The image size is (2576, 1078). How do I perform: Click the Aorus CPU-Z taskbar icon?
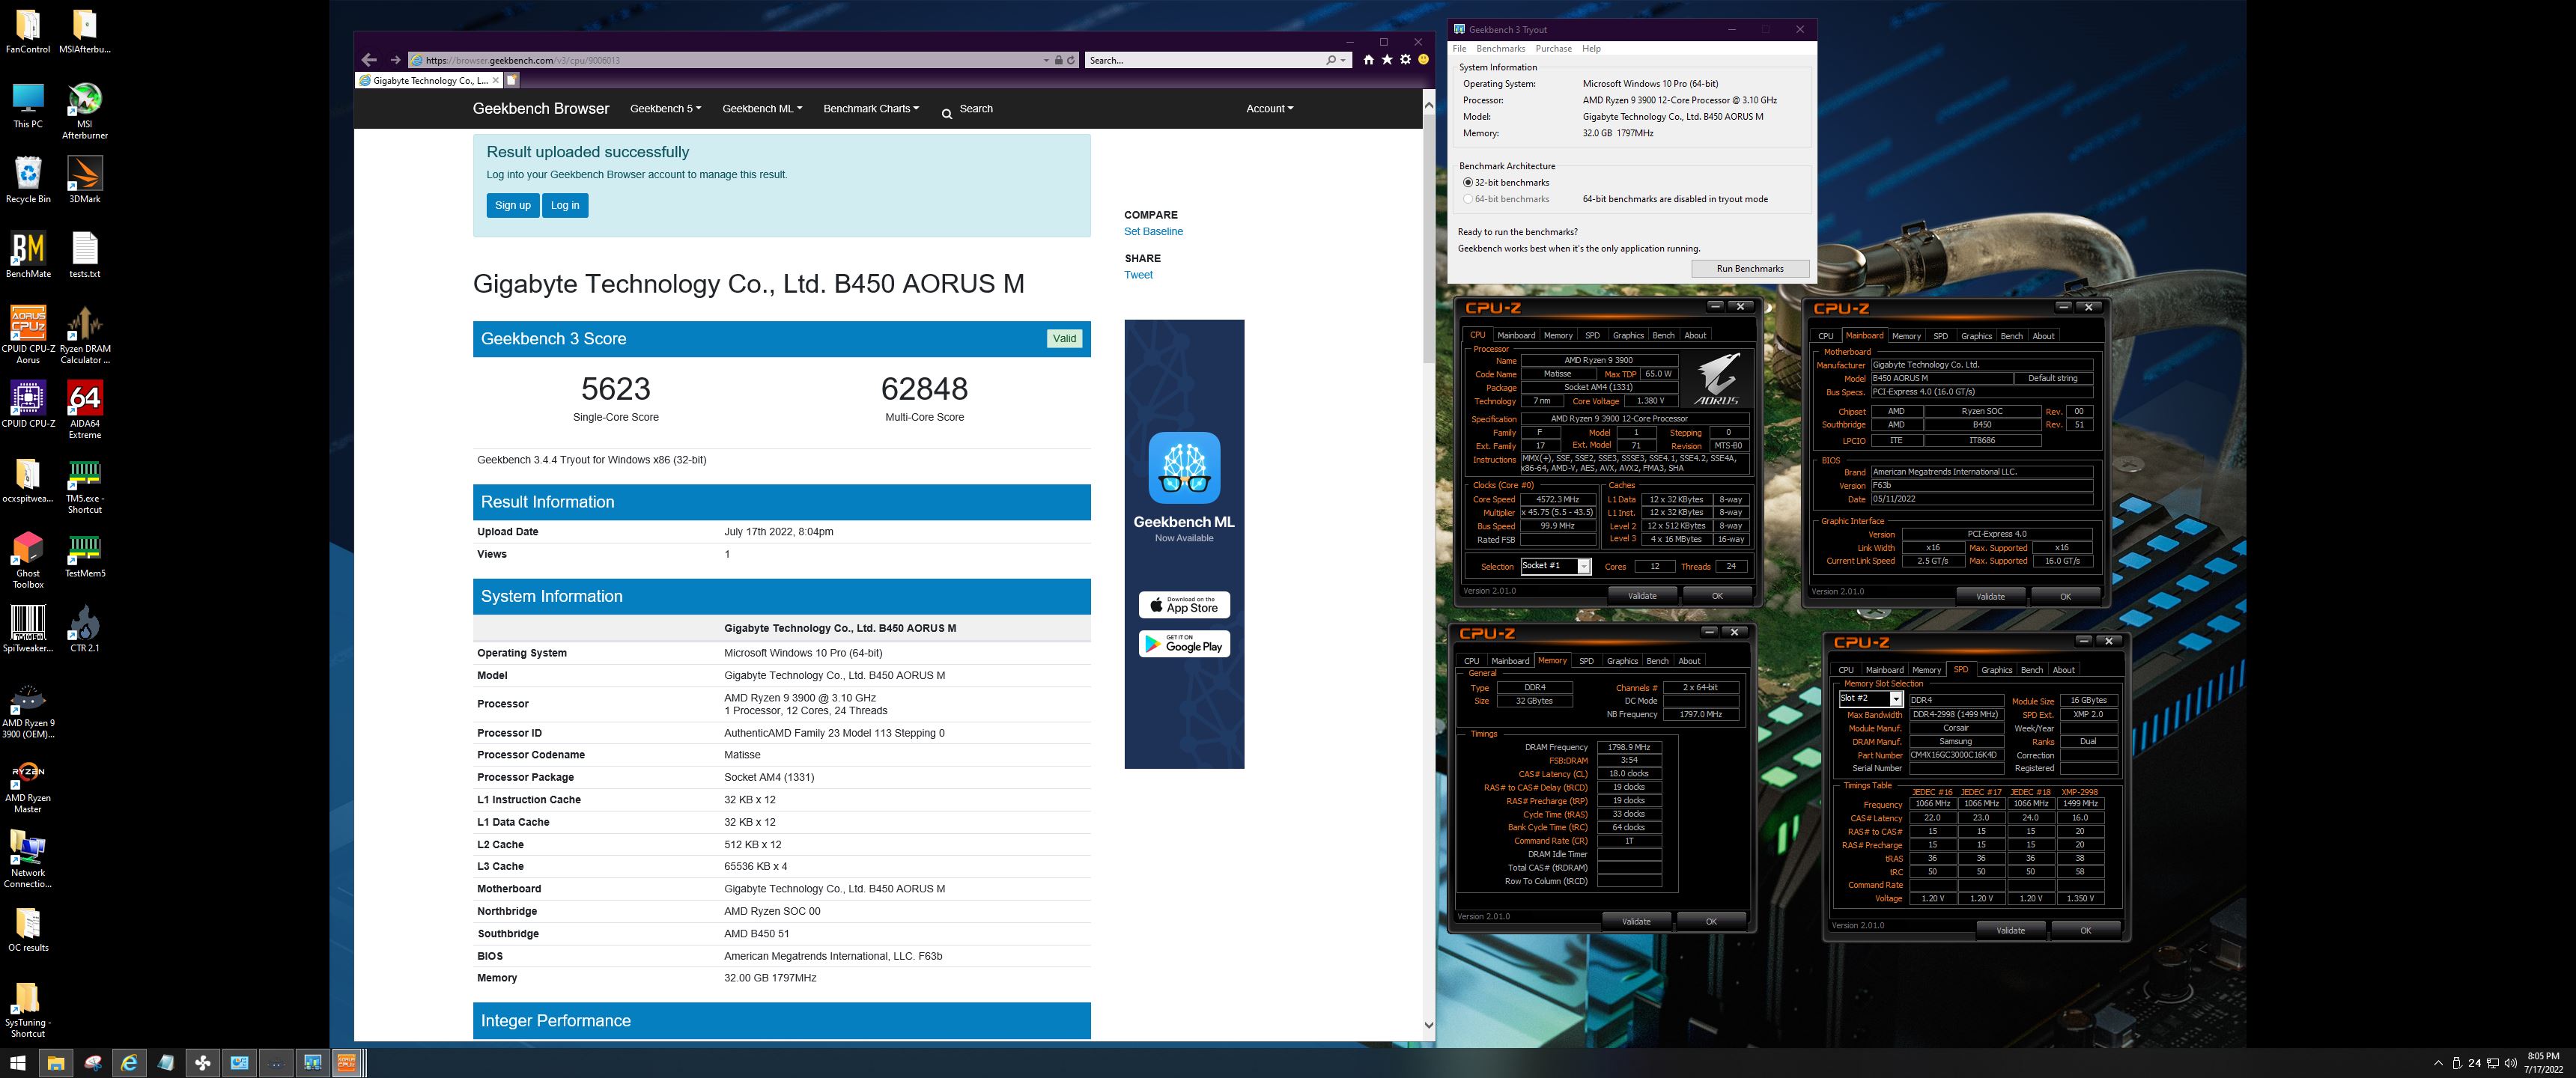coord(347,1063)
